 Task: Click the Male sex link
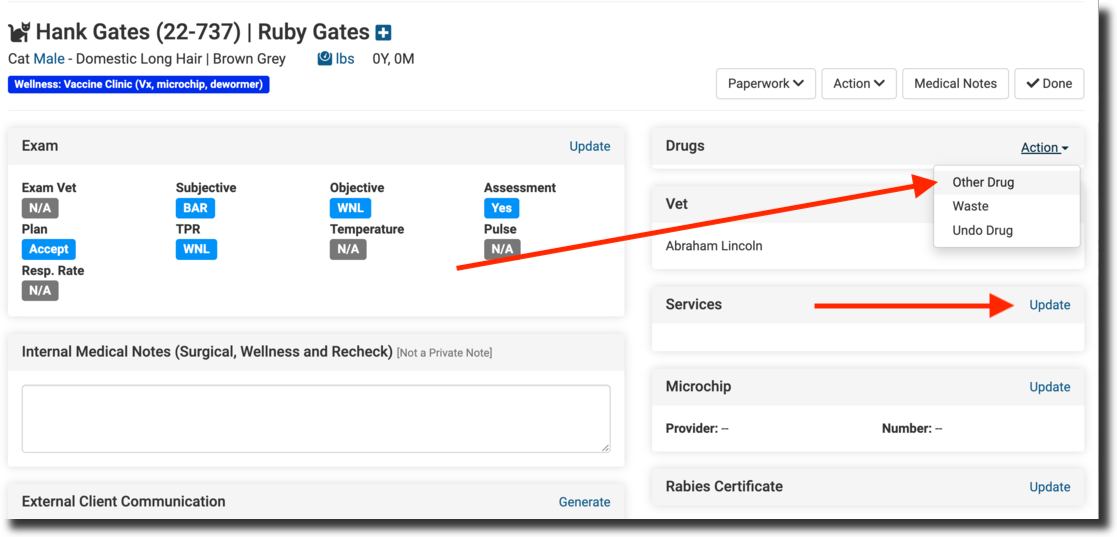pos(49,59)
